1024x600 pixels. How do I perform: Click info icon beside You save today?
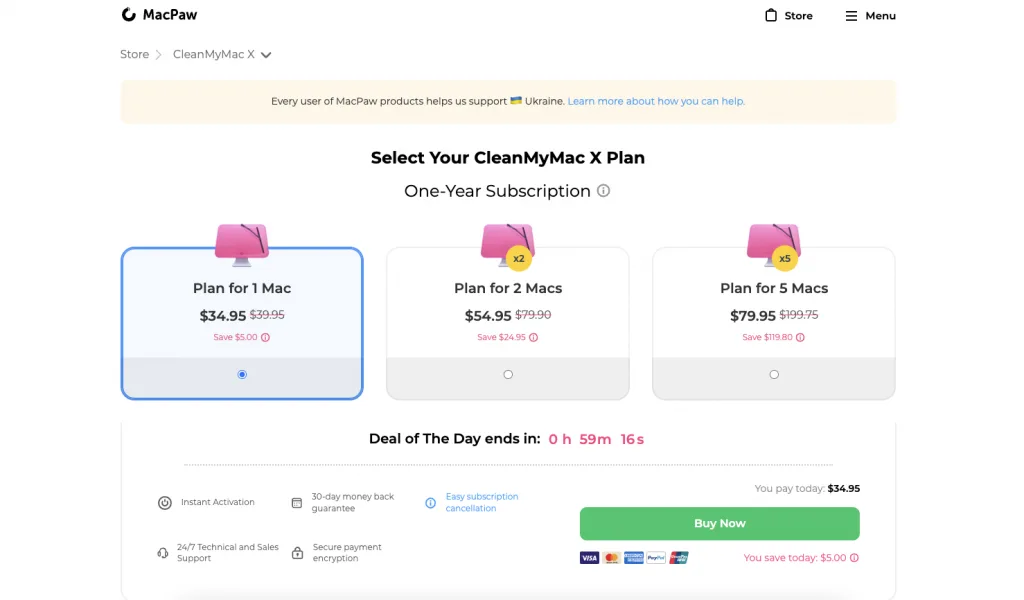(x=854, y=558)
